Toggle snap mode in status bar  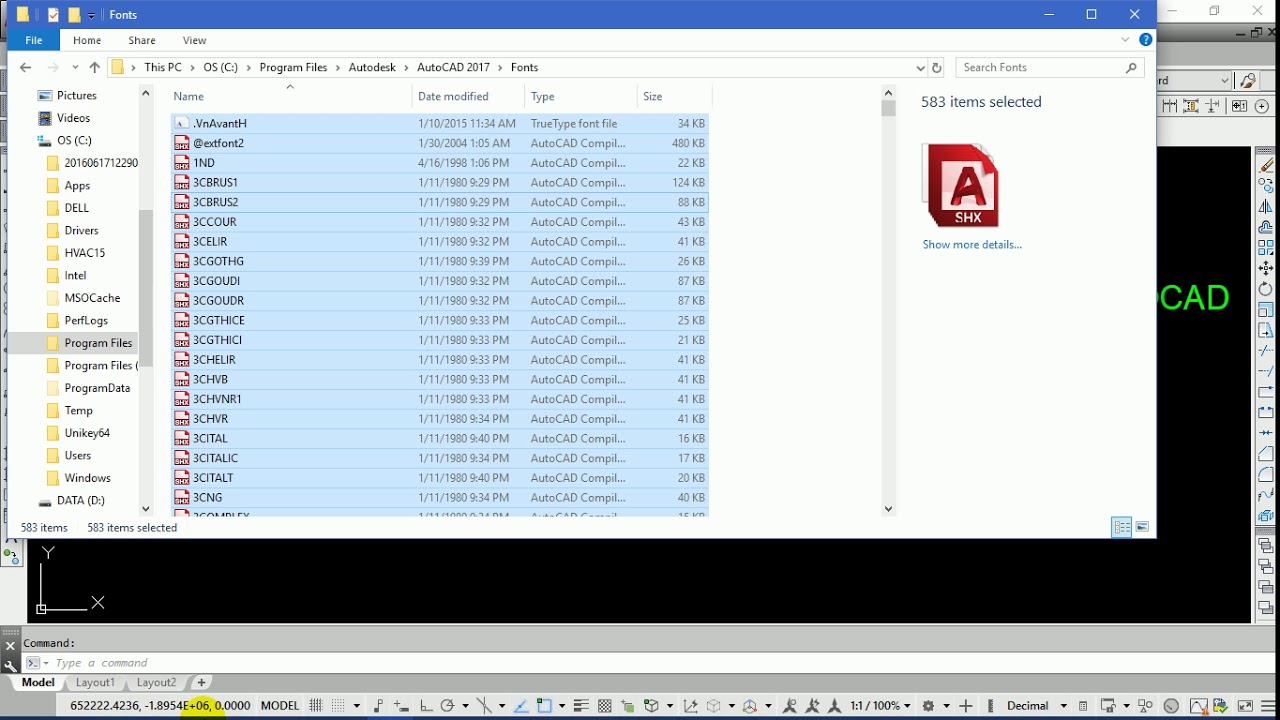[x=339, y=706]
